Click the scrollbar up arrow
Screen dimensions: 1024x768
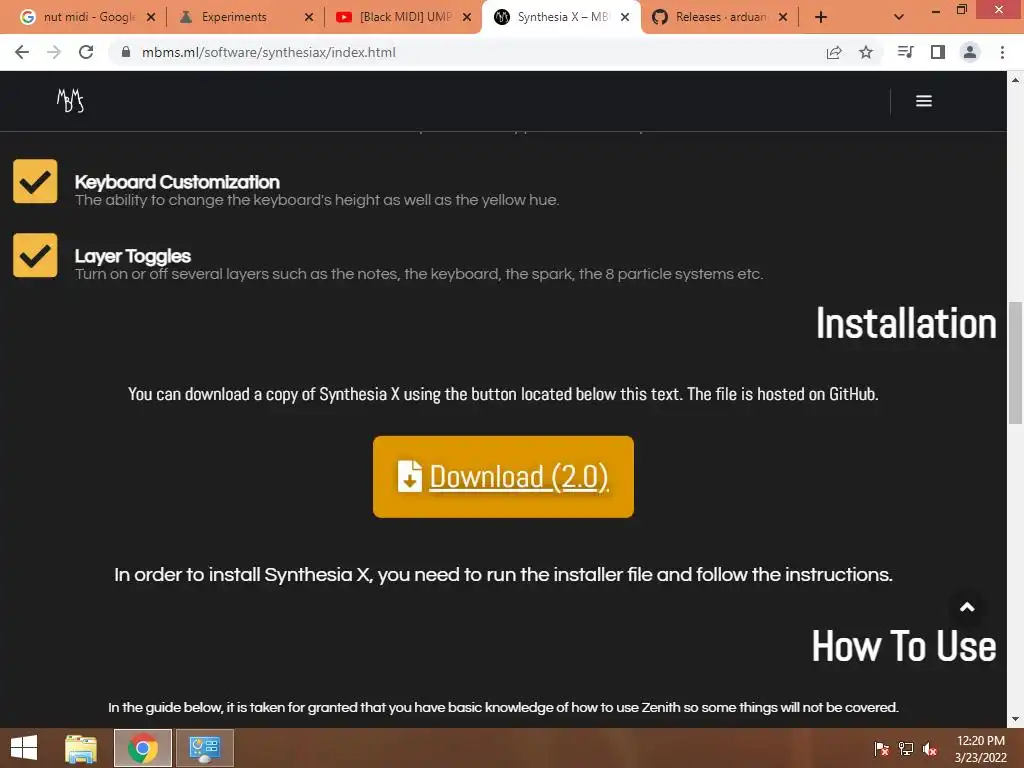click(1015, 80)
